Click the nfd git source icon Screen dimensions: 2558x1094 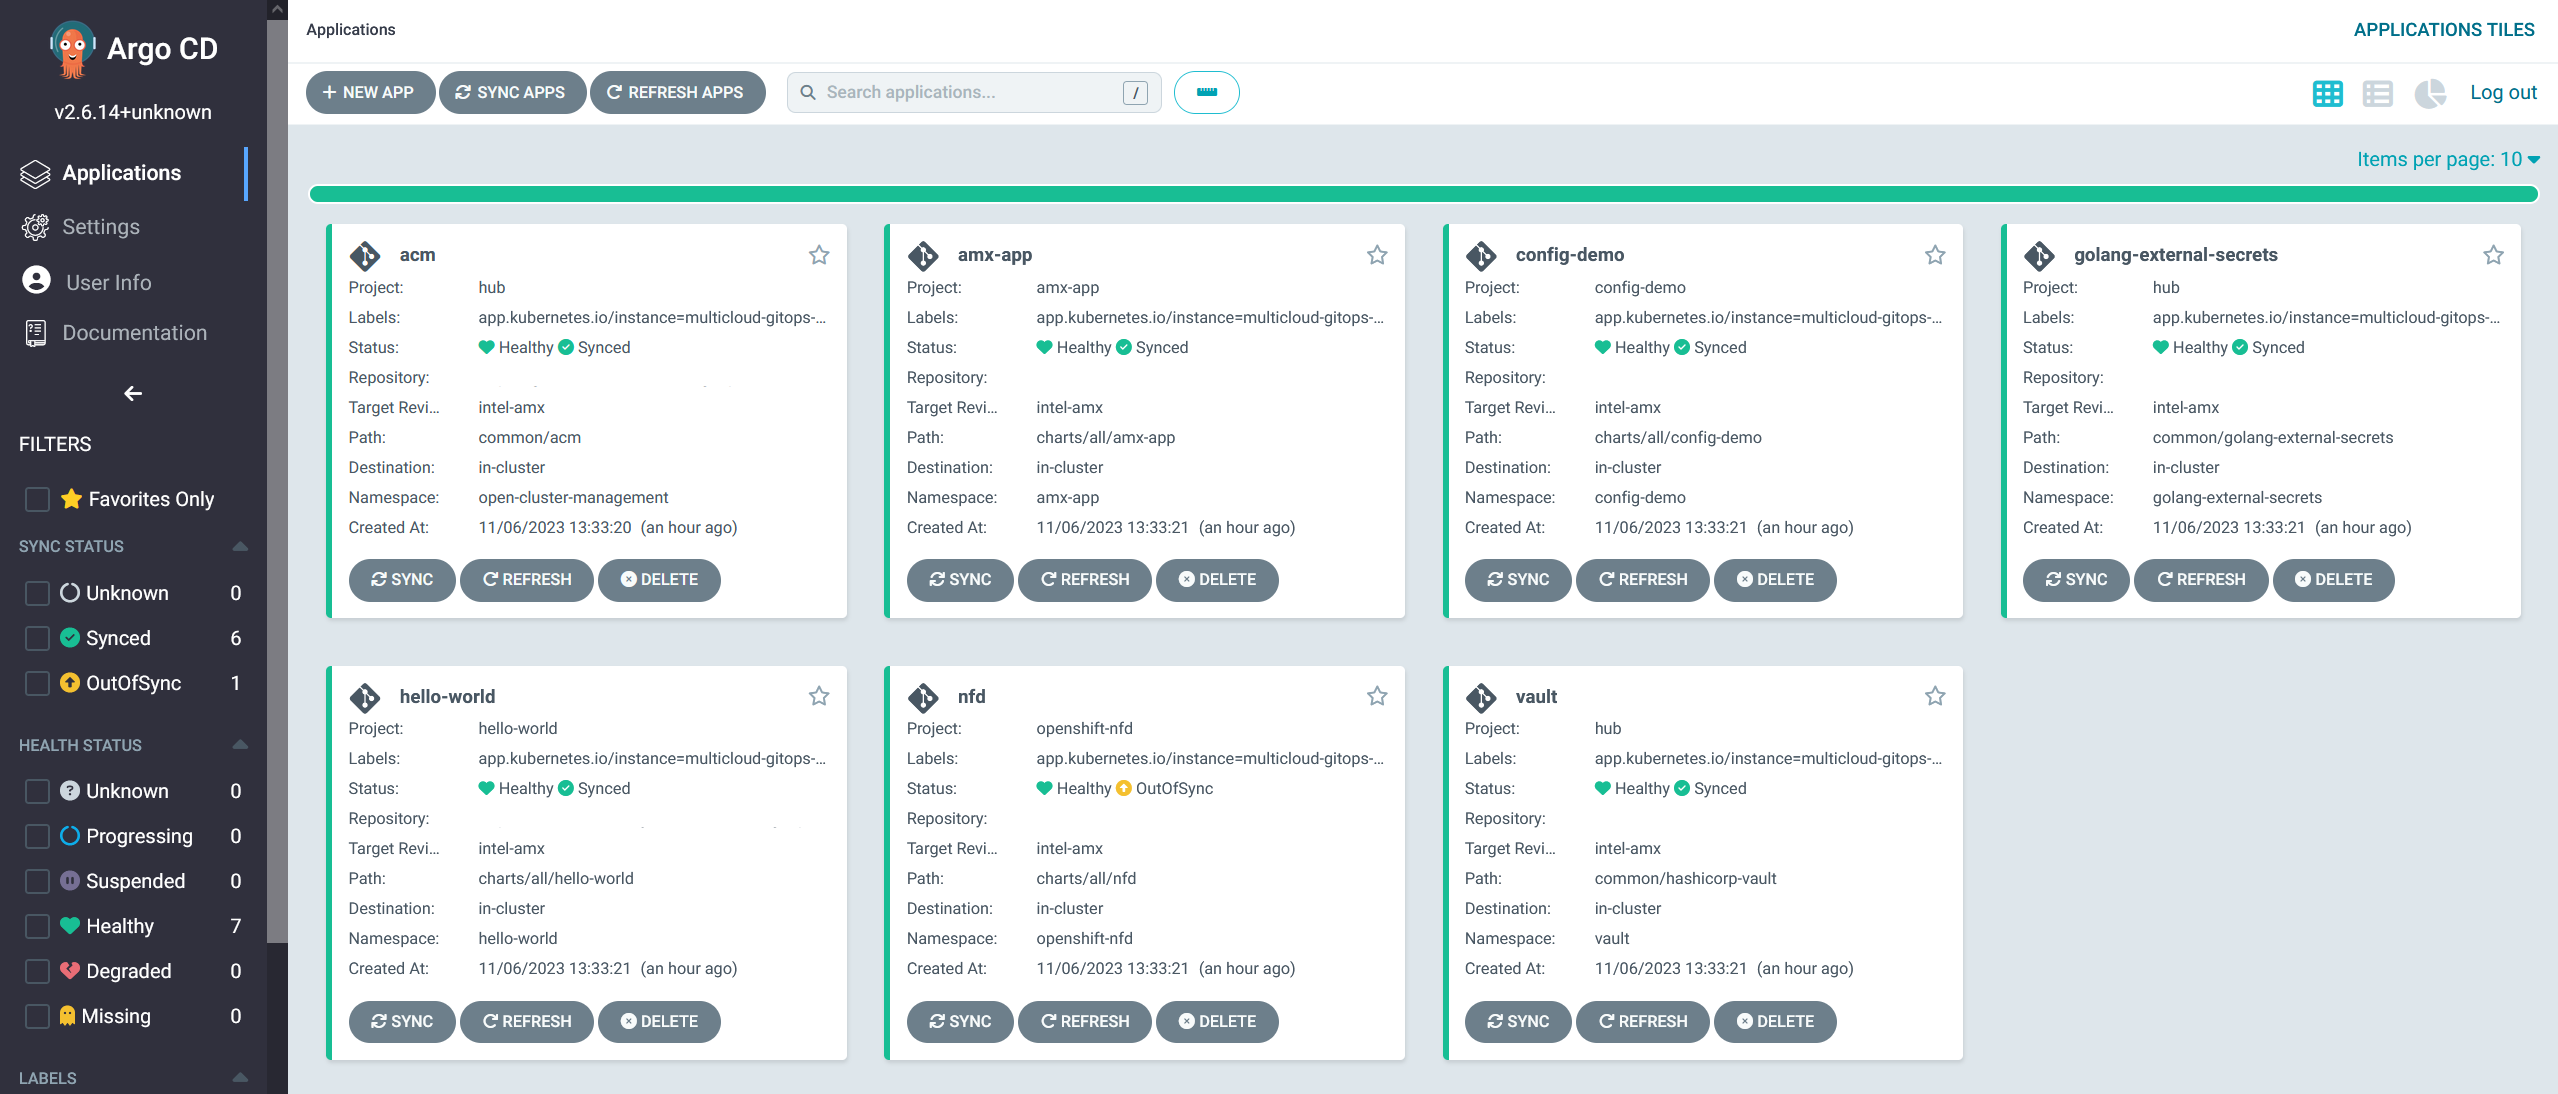[x=923, y=697]
